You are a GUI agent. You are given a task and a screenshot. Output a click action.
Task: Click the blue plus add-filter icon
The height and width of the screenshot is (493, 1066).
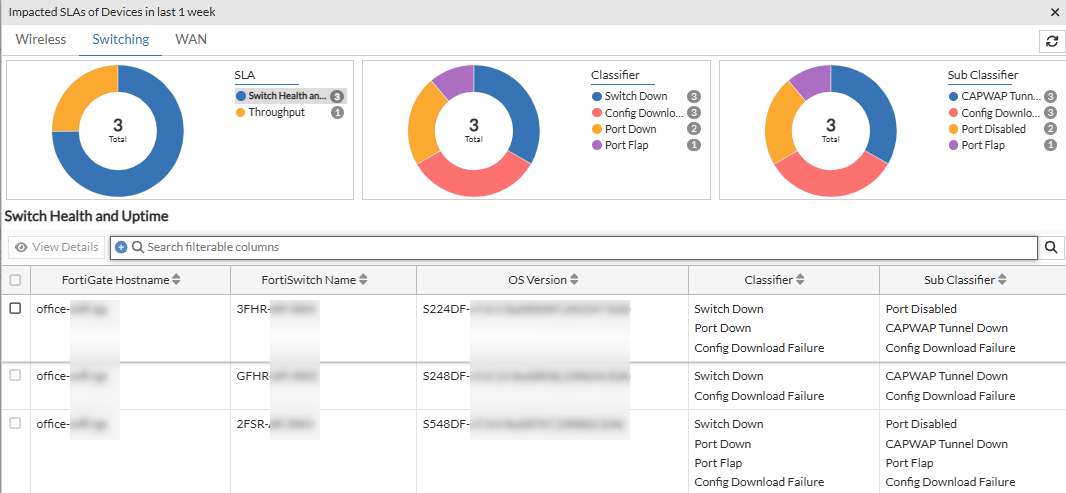coord(122,248)
